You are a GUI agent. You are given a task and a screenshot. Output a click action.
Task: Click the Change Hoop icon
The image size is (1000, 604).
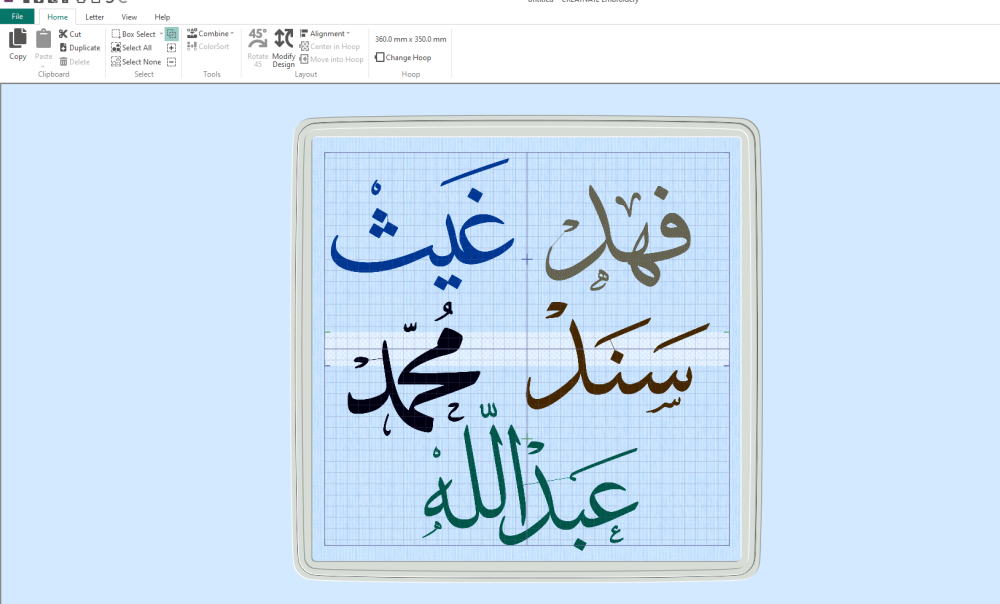coord(379,58)
